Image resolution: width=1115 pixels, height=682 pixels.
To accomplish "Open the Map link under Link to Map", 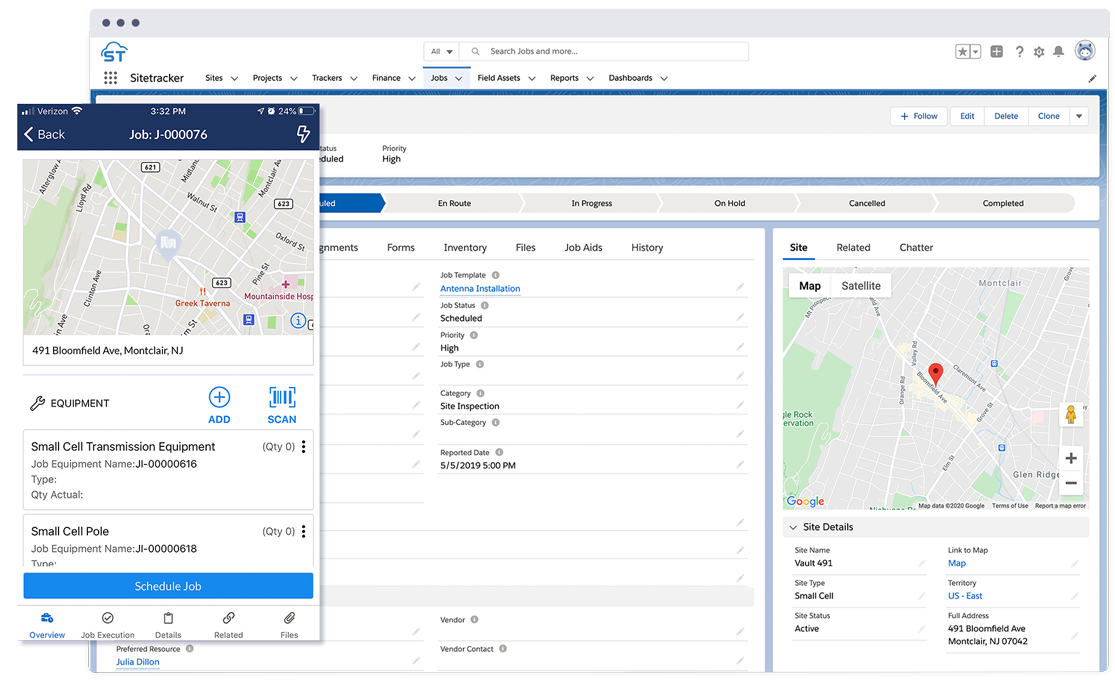I will (x=956, y=563).
